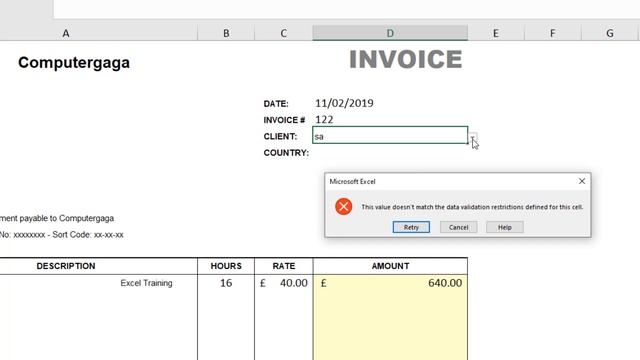This screenshot has height=360, width=640.
Task: Select column G header
Action: [610, 33]
